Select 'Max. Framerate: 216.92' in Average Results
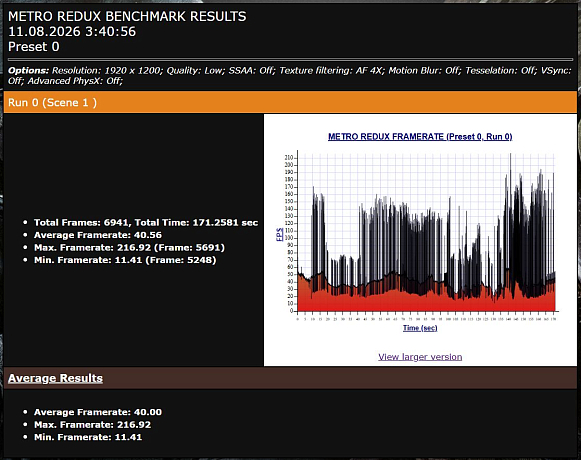The width and height of the screenshot is (581, 460). (x=92, y=424)
